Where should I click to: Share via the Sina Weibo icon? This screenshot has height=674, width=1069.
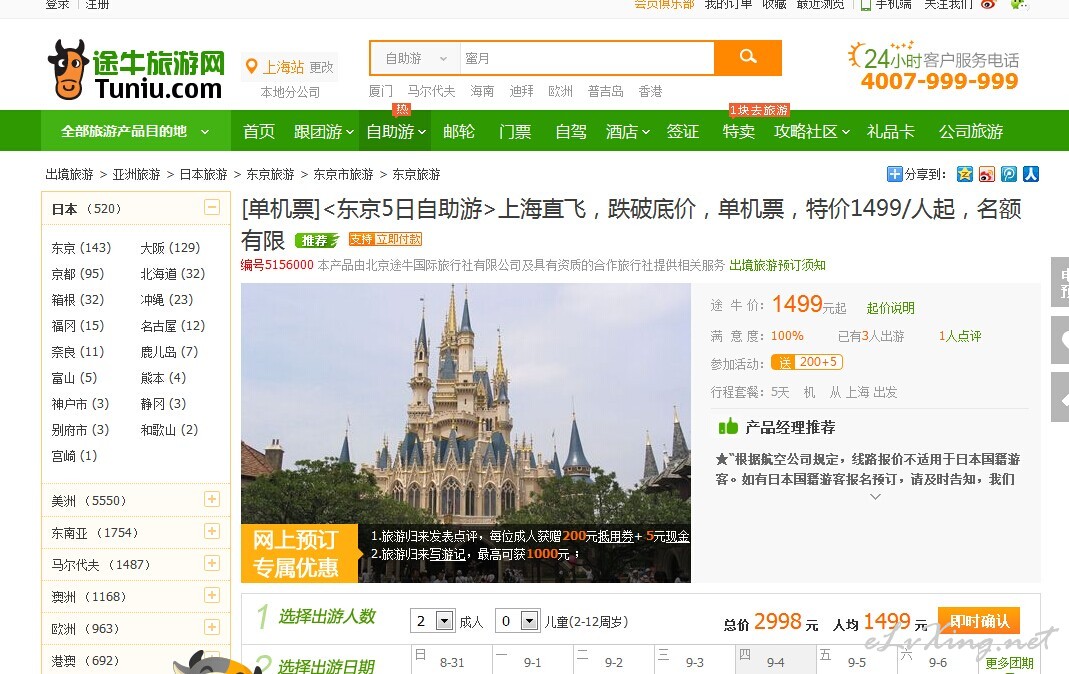987,174
